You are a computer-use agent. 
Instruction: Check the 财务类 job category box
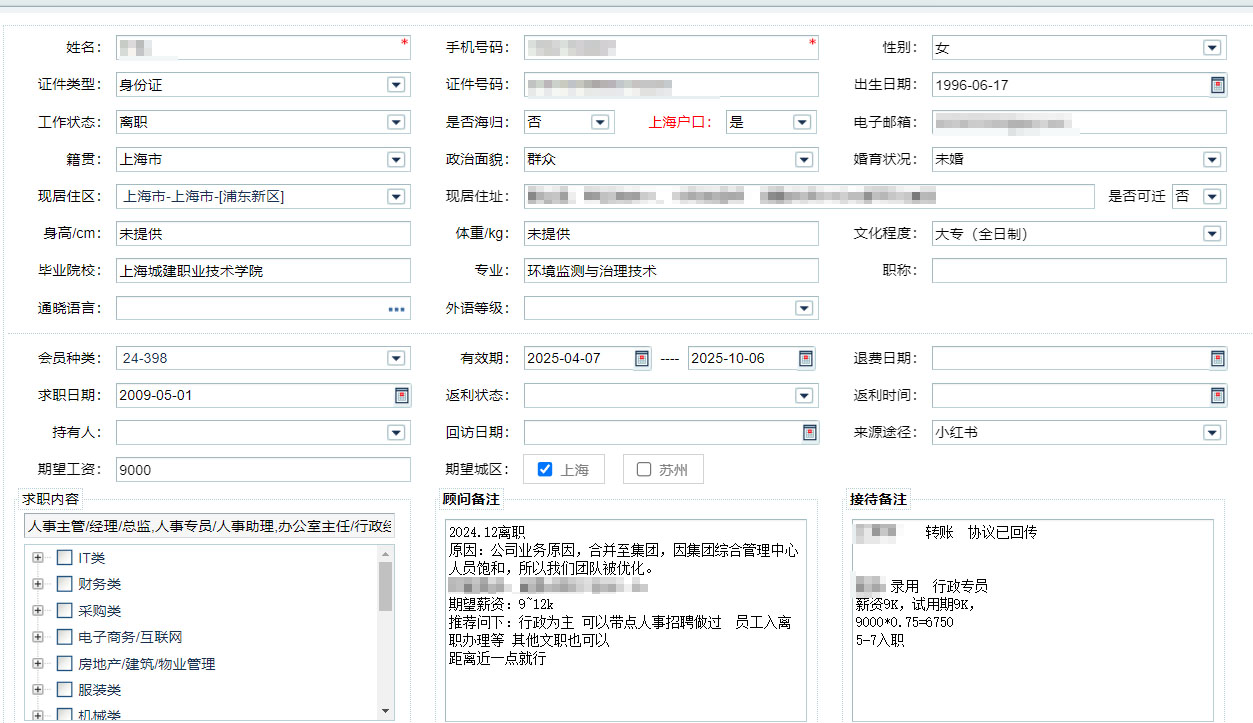pos(65,584)
